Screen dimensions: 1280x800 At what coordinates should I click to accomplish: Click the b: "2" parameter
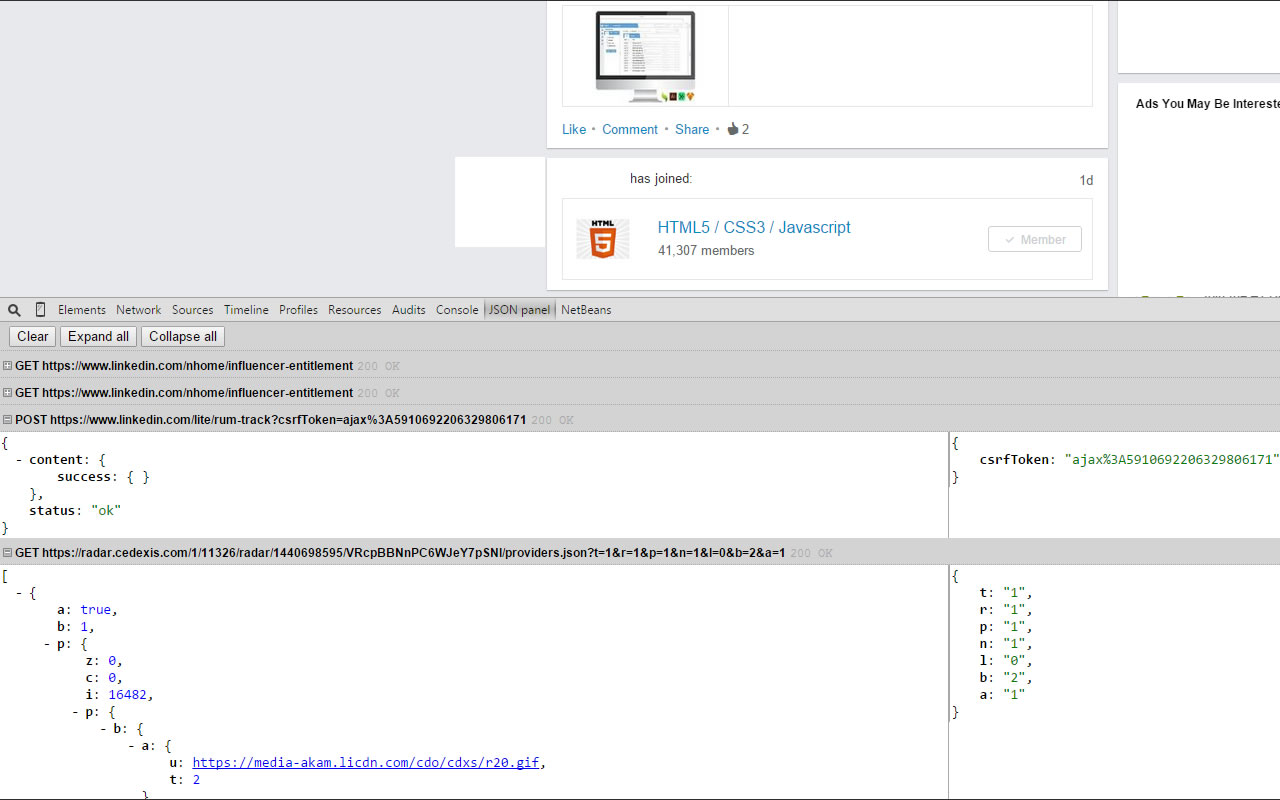pyautogui.click(x=1006, y=678)
